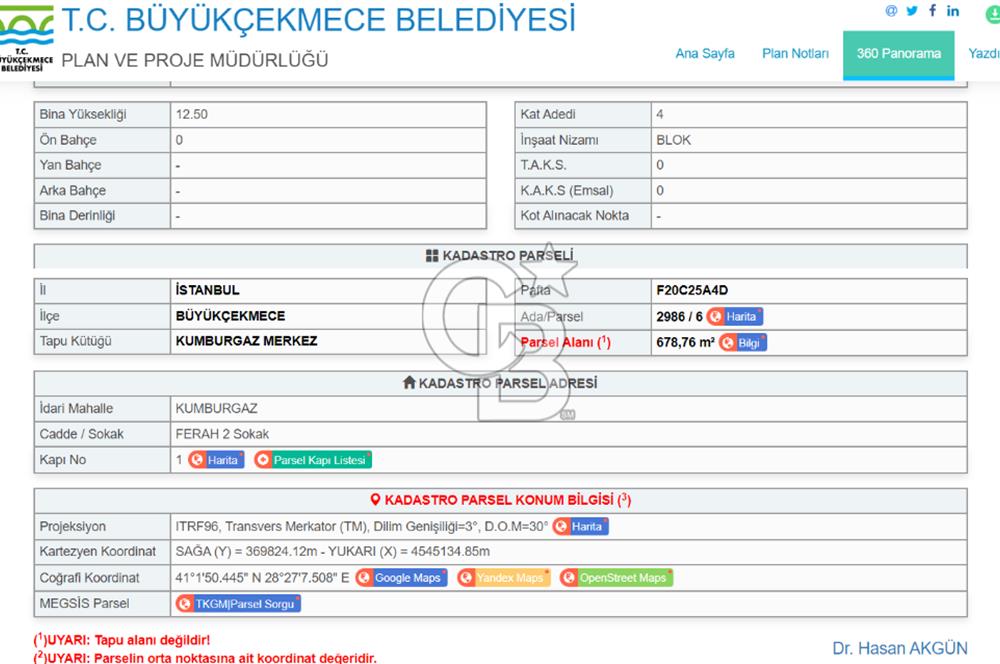Screen dimensions: 1000x664
Task: Open Harita button in Kapı No row
Action: [x=216, y=460]
